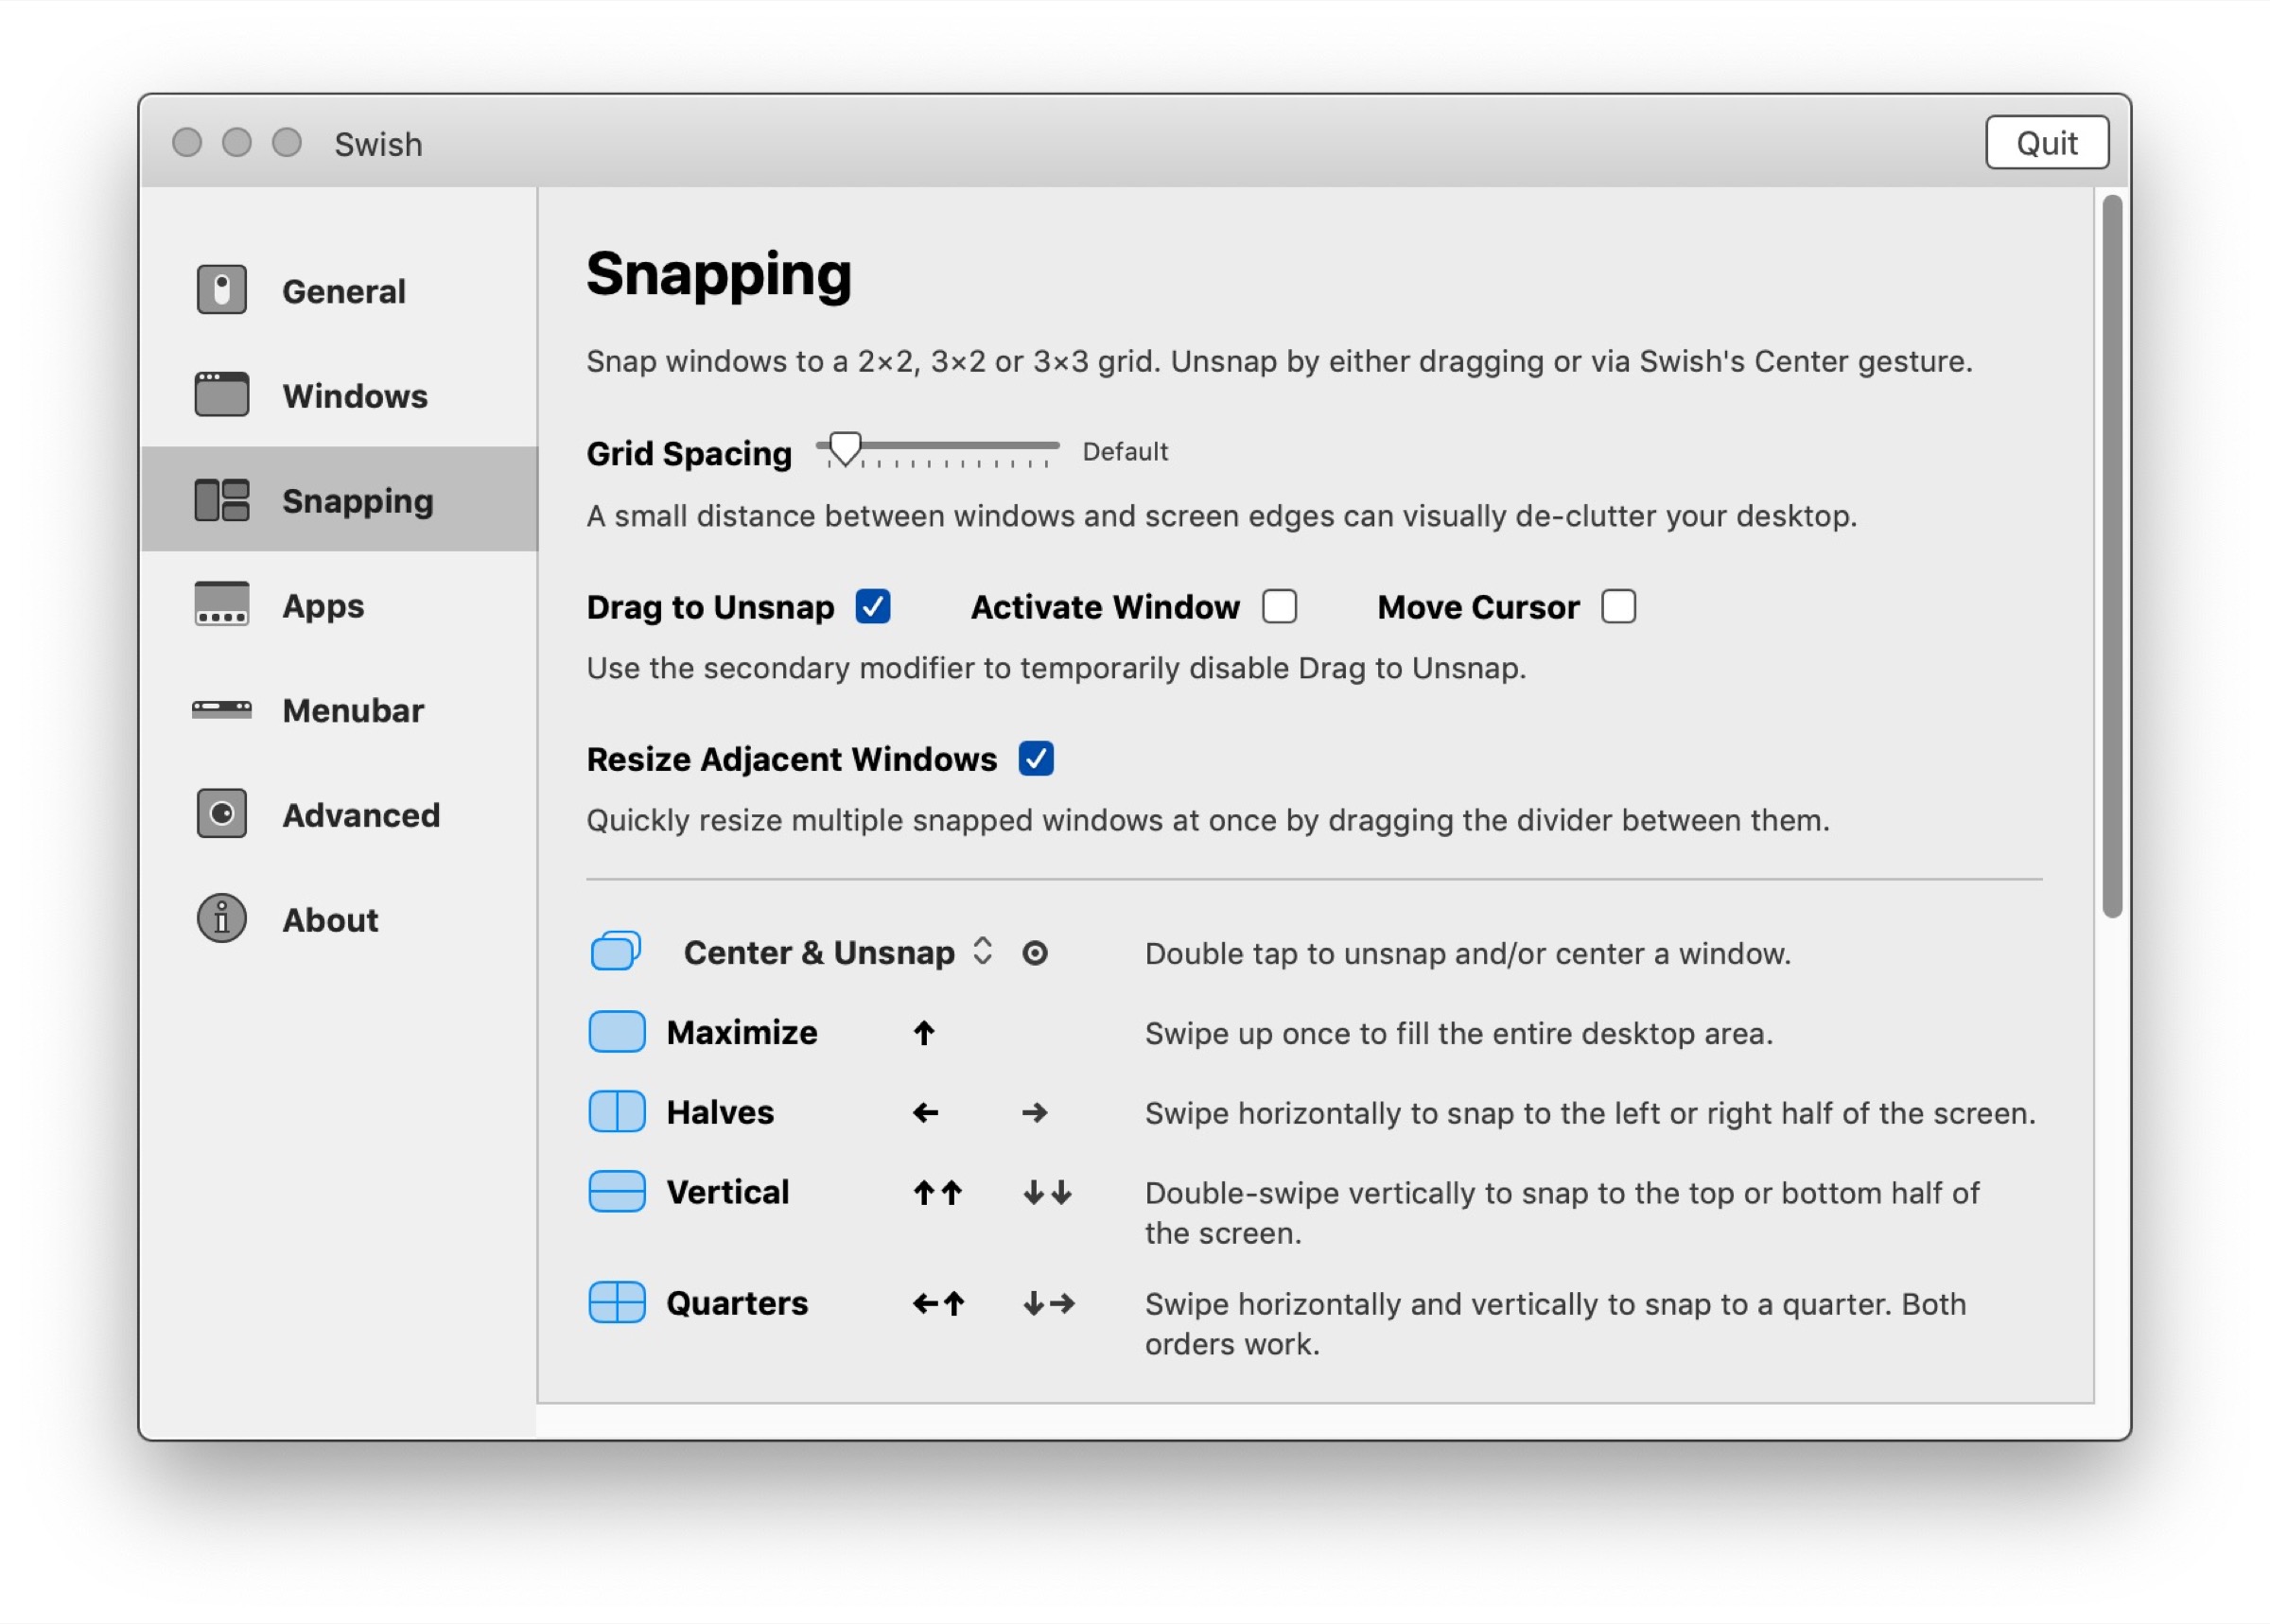Click the Maximize layout icon

(616, 1032)
